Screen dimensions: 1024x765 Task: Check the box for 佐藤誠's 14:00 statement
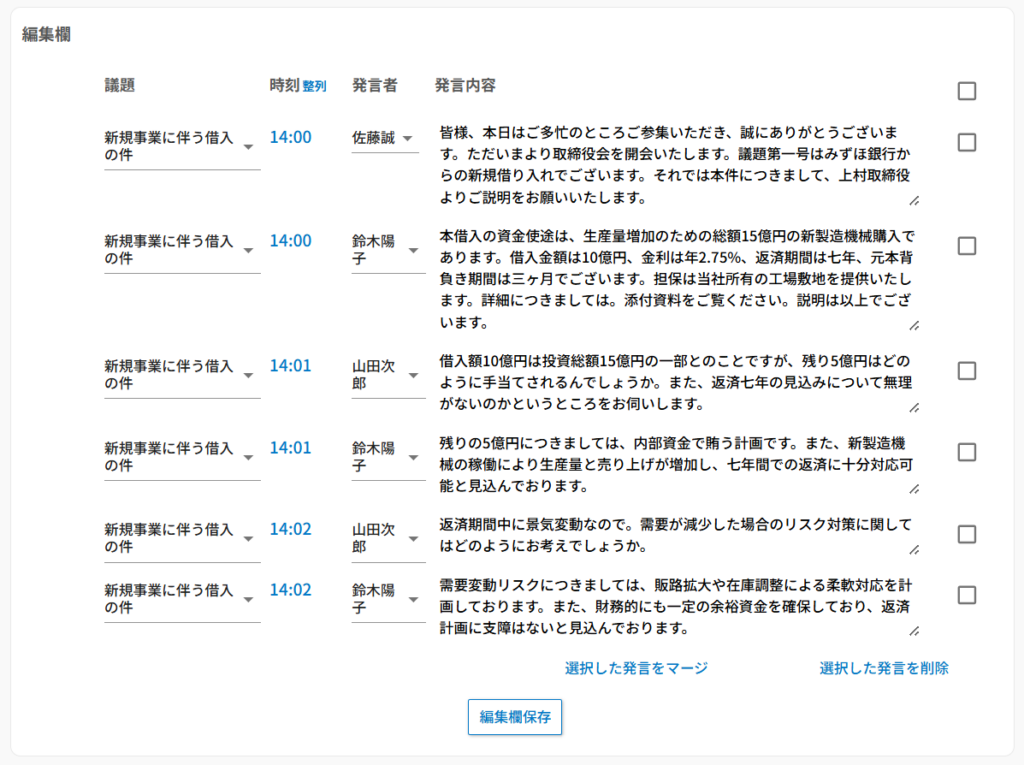pos(966,142)
